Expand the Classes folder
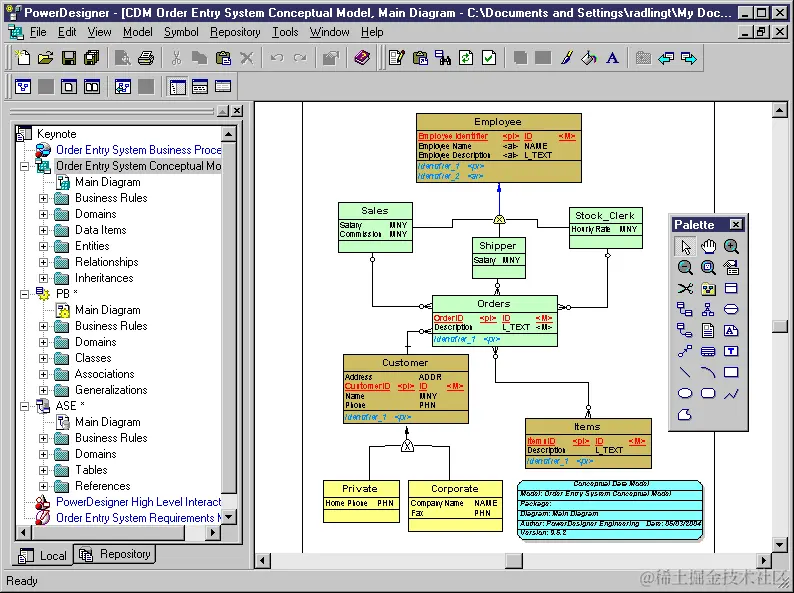 coord(44,358)
